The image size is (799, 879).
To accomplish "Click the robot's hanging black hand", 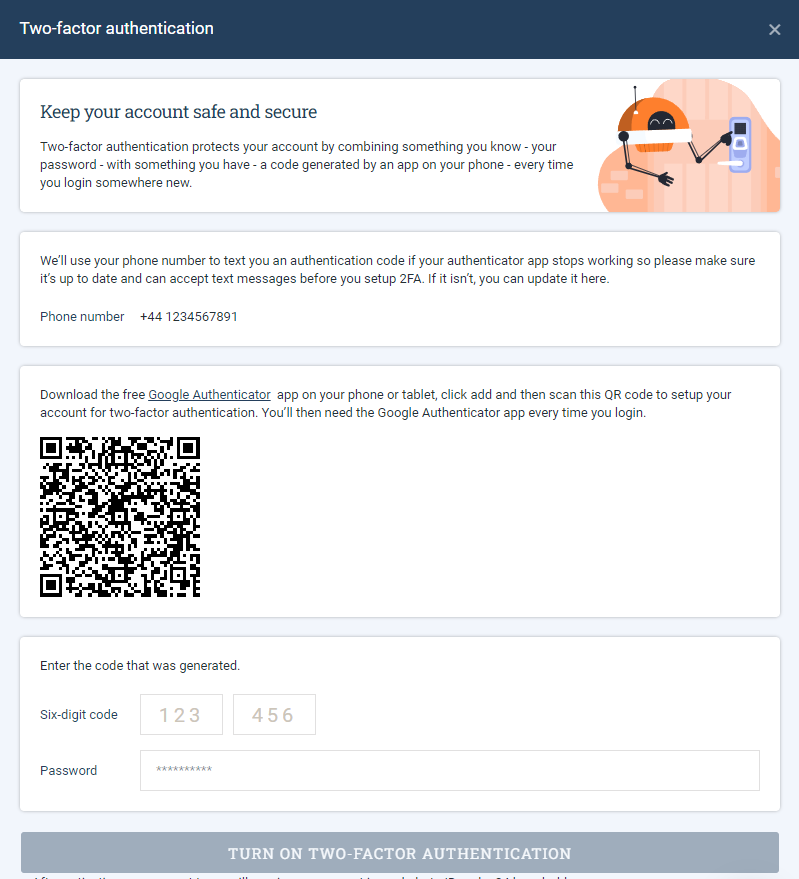I will coord(666,179).
